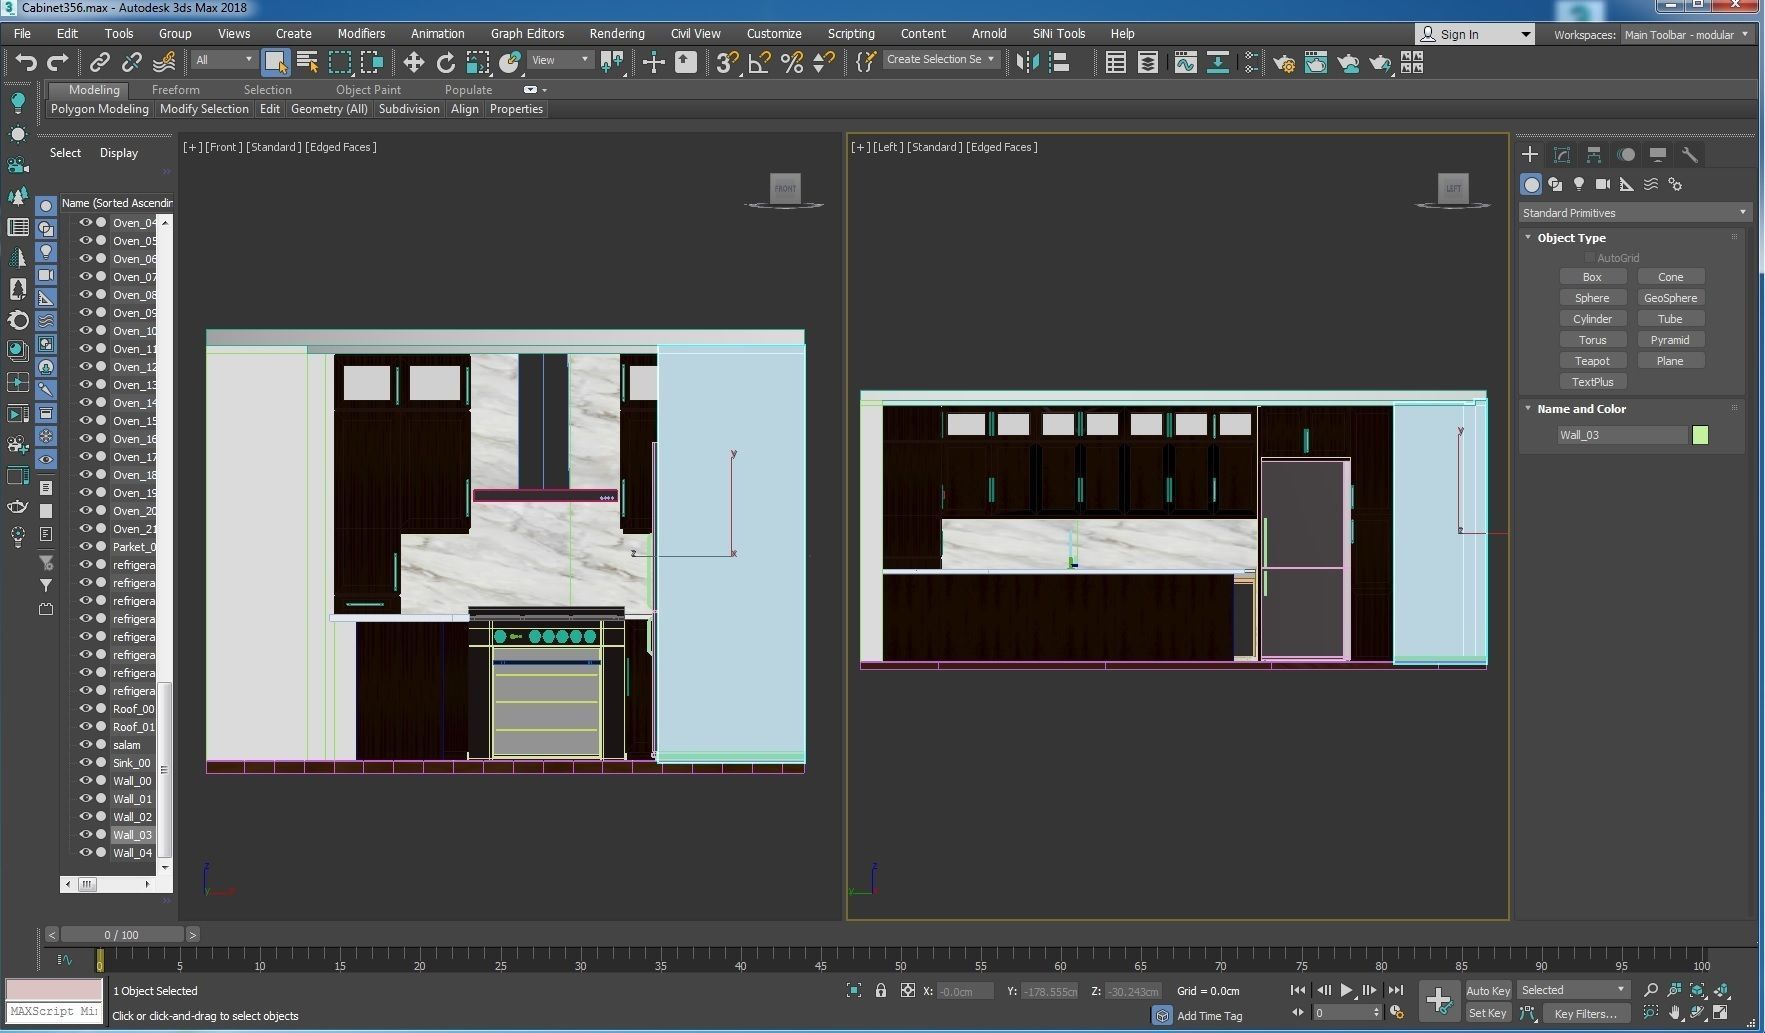Open the Modify panel tab icon
1765x1033 pixels.
coord(1562,154)
